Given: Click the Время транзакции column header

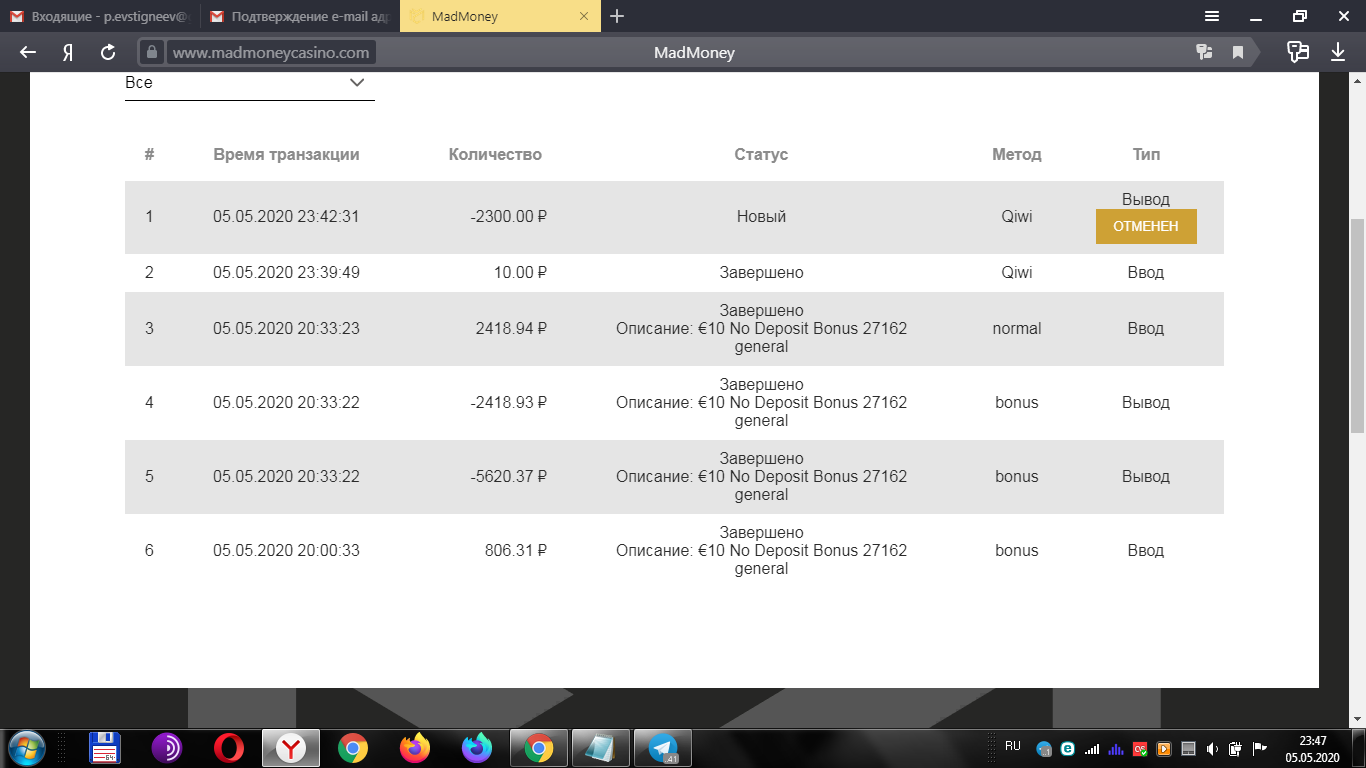Looking at the screenshot, I should [286, 154].
